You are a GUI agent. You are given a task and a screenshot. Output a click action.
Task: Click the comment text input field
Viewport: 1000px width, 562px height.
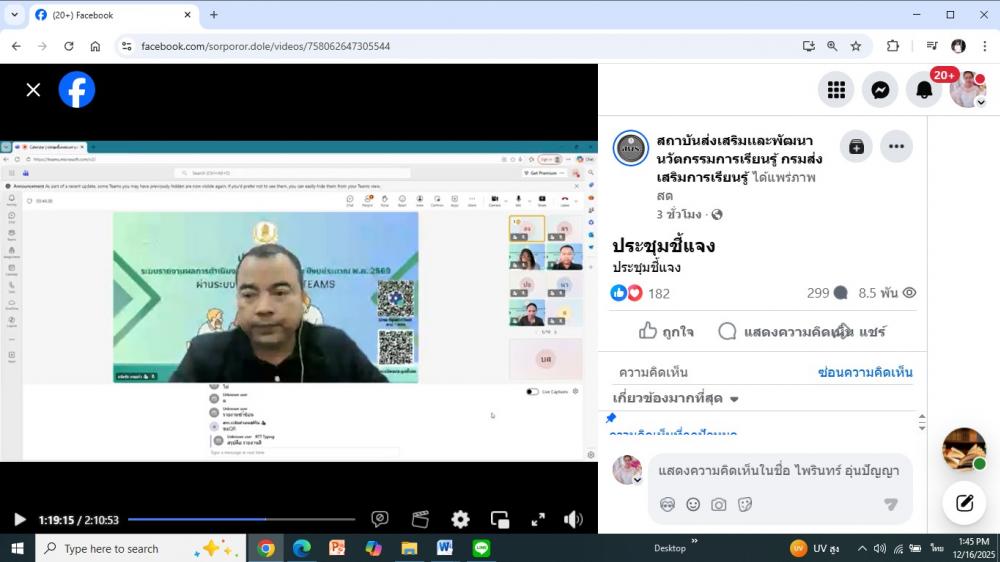click(778, 471)
